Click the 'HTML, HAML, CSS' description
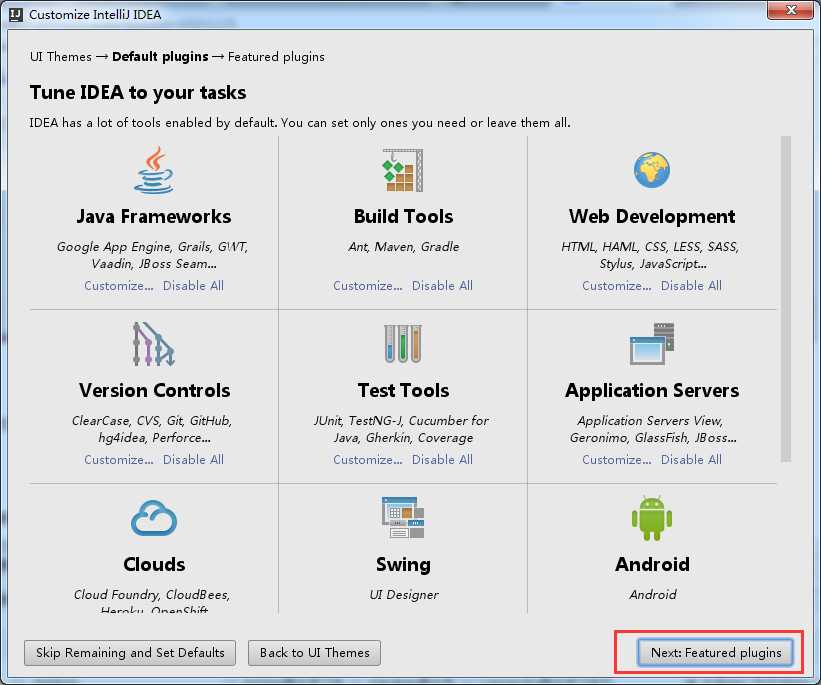 click(650, 255)
